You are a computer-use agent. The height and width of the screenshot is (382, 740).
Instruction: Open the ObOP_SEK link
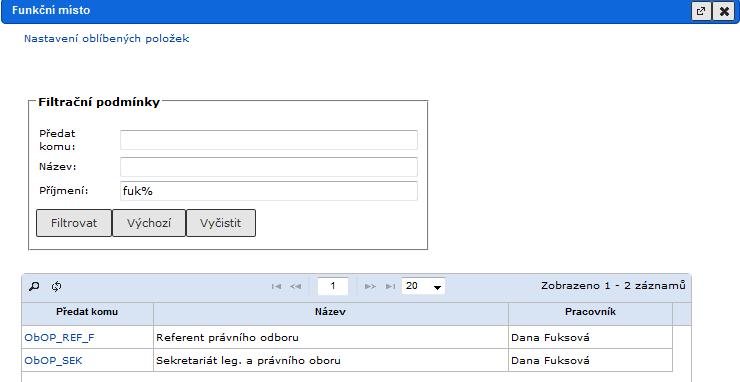pyautogui.click(x=53, y=361)
